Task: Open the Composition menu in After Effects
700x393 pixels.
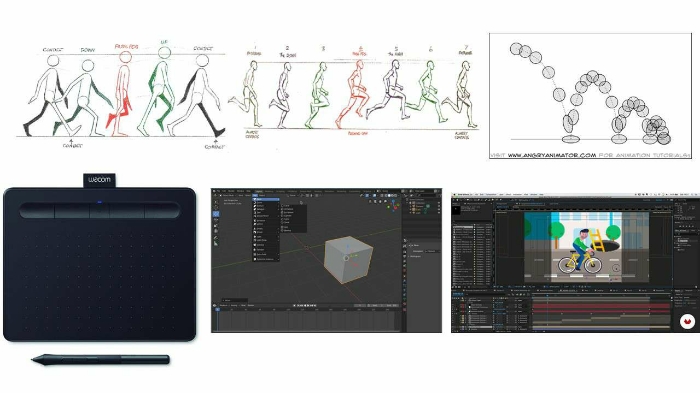Action: pyautogui.click(x=491, y=194)
